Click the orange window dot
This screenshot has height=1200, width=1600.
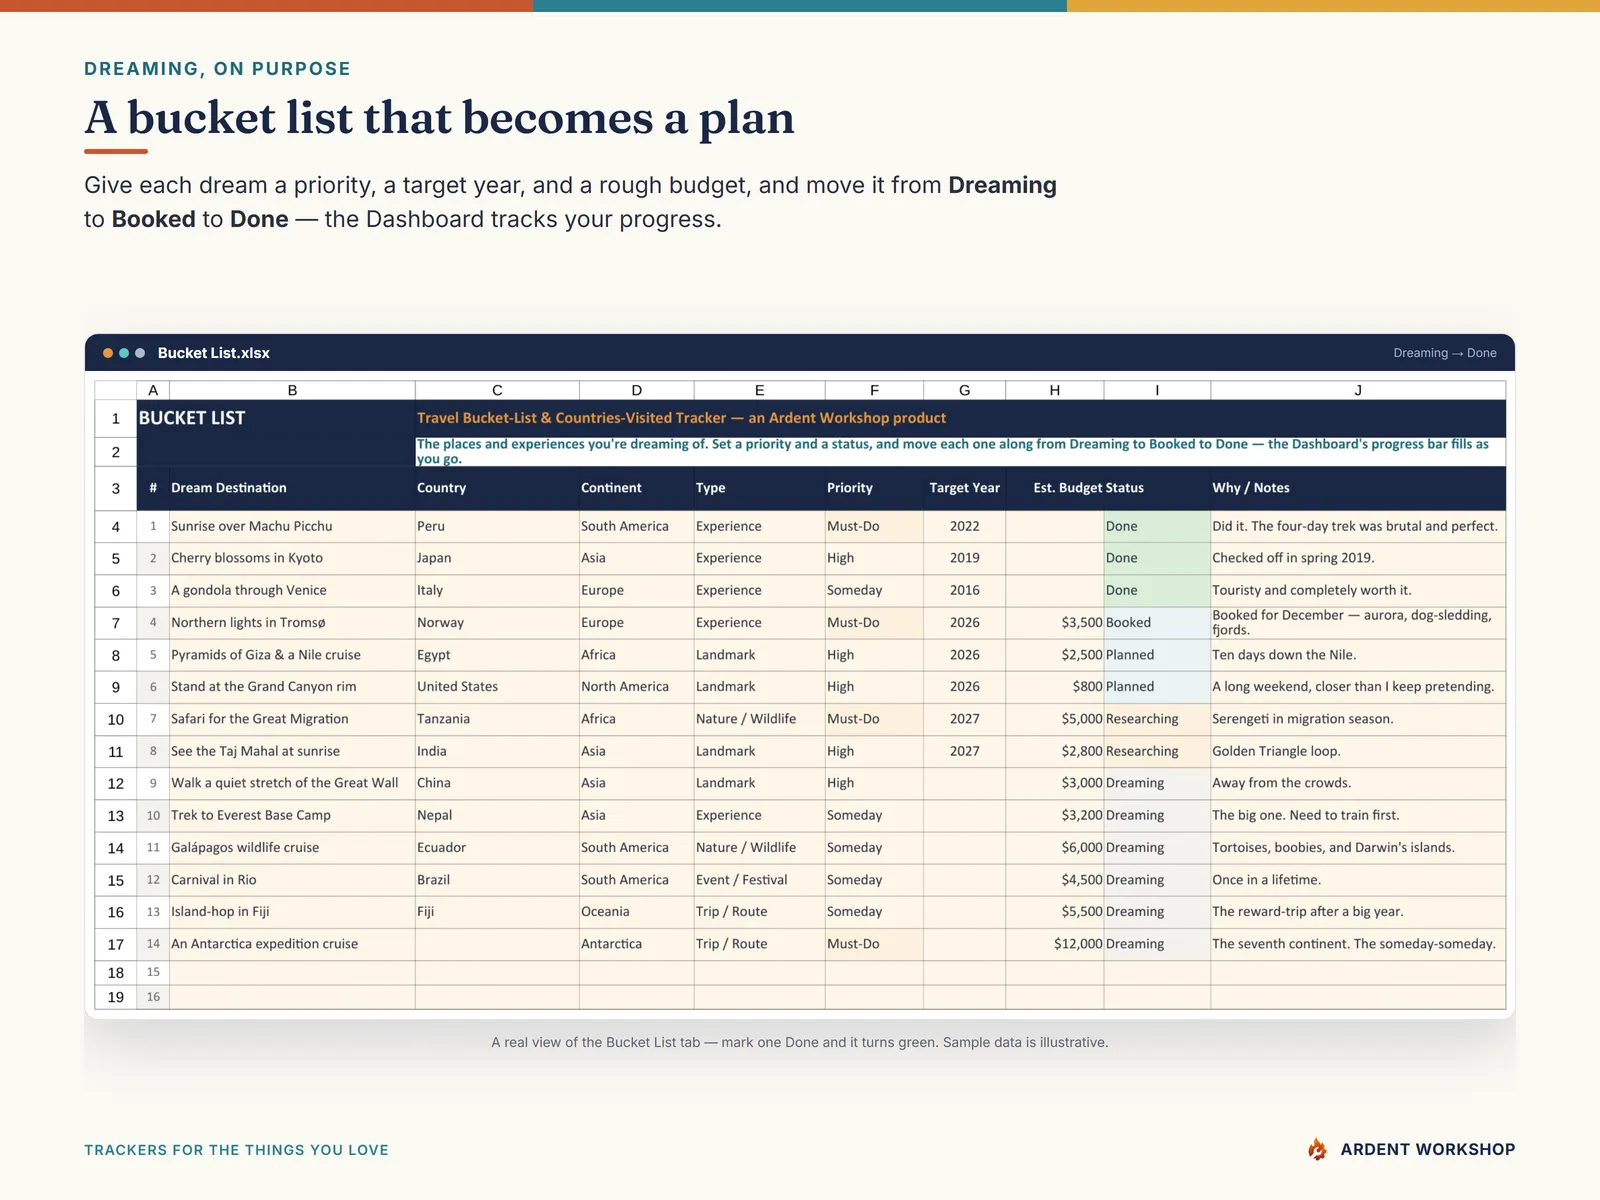click(x=108, y=353)
